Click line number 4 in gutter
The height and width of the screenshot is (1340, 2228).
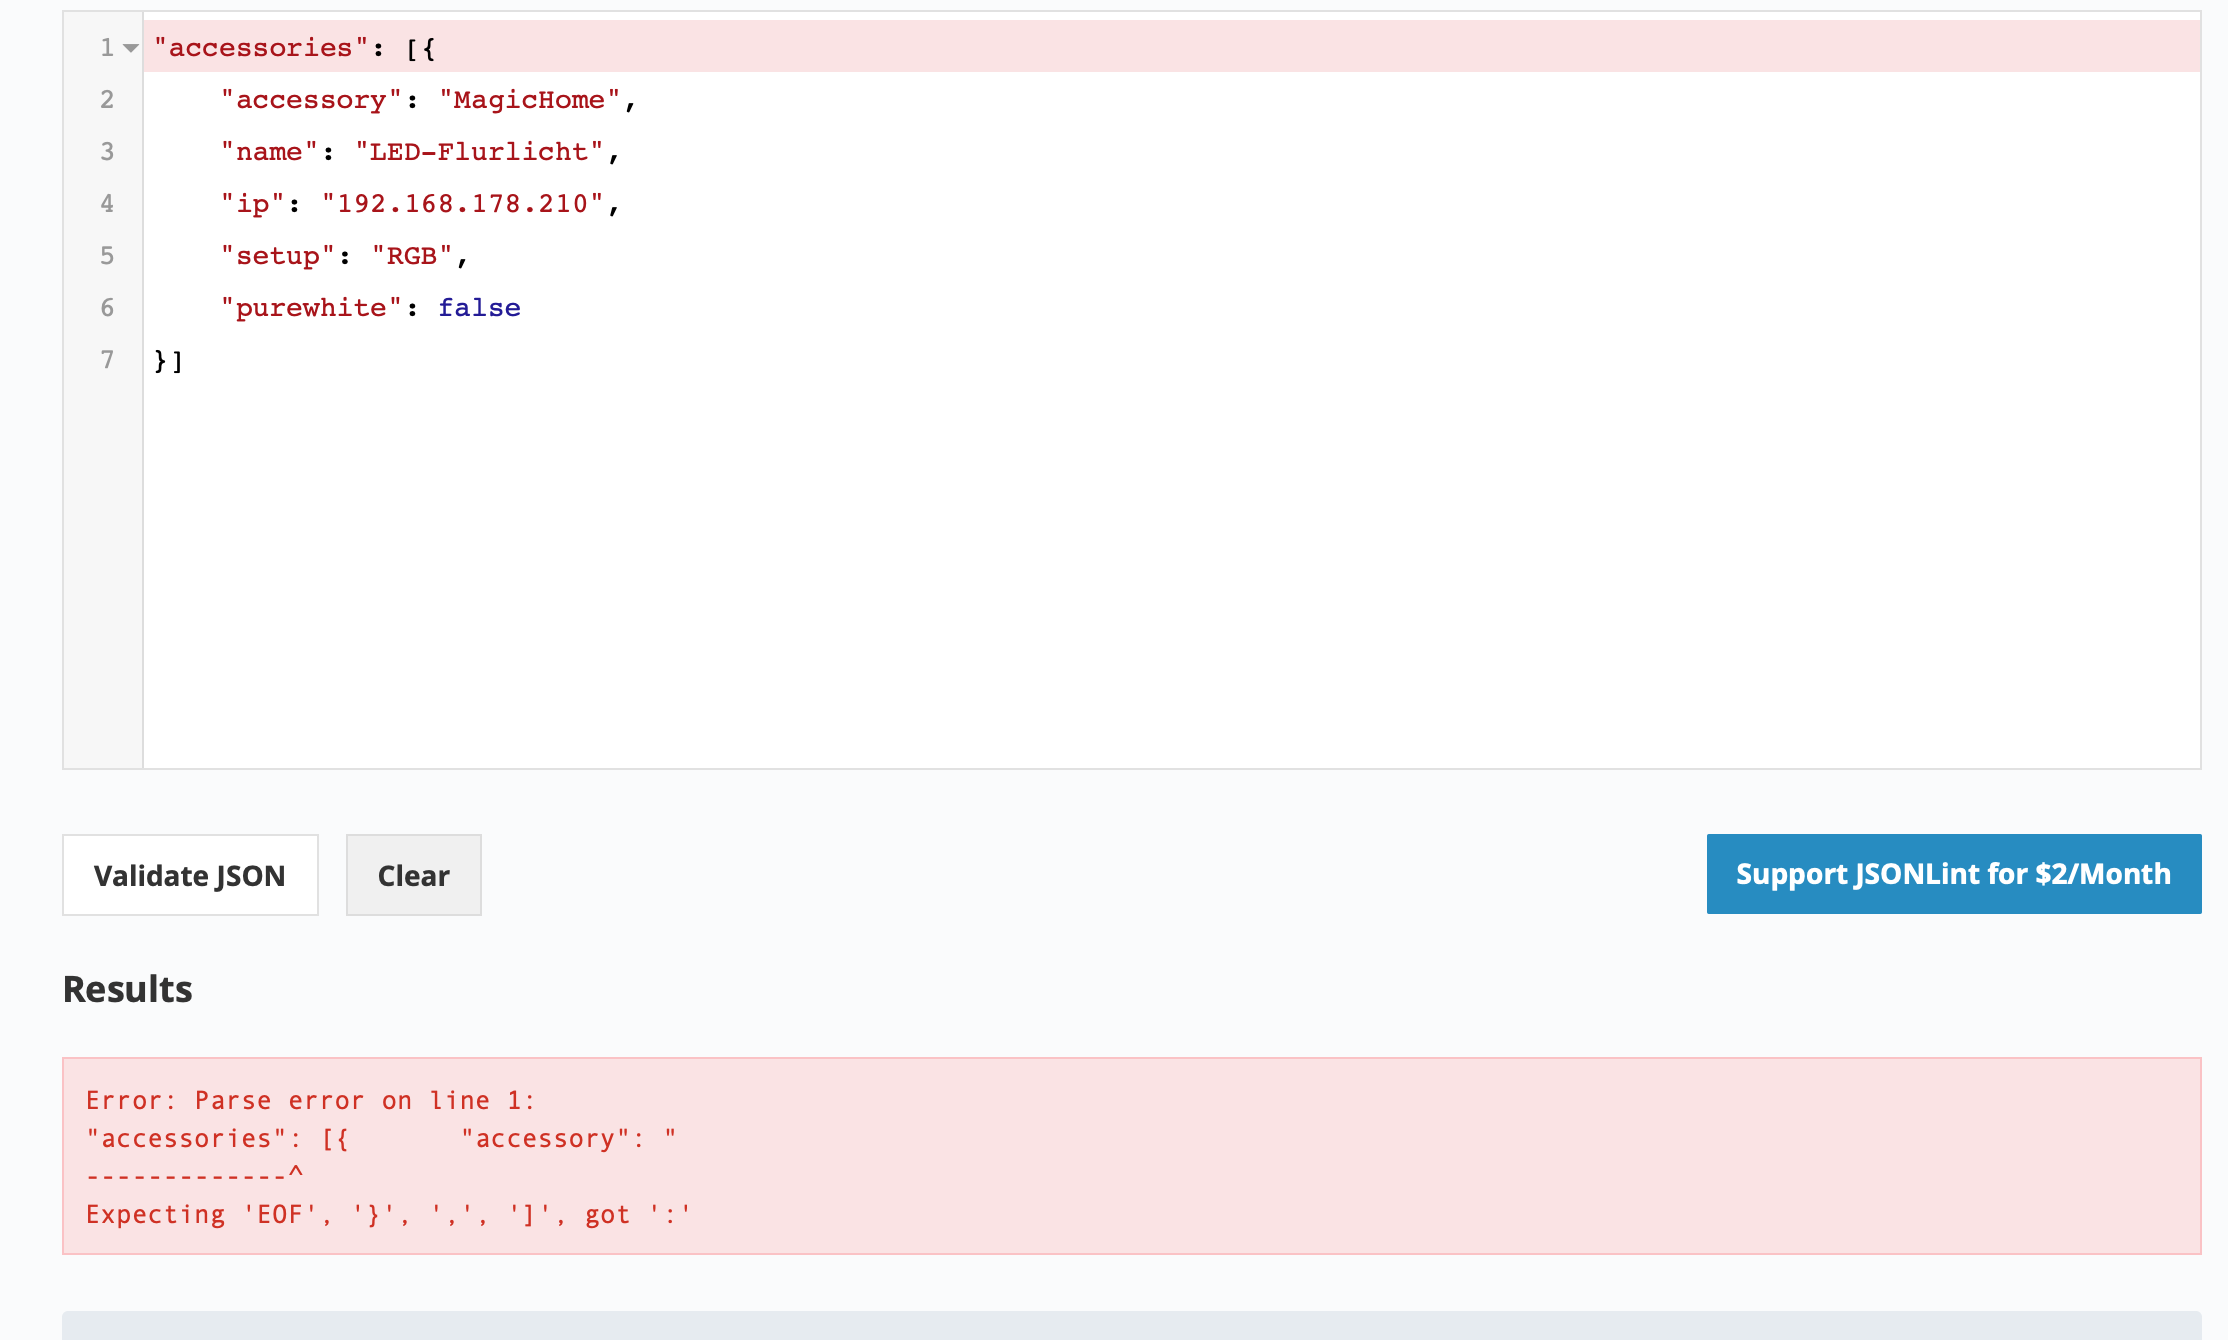click(x=107, y=204)
